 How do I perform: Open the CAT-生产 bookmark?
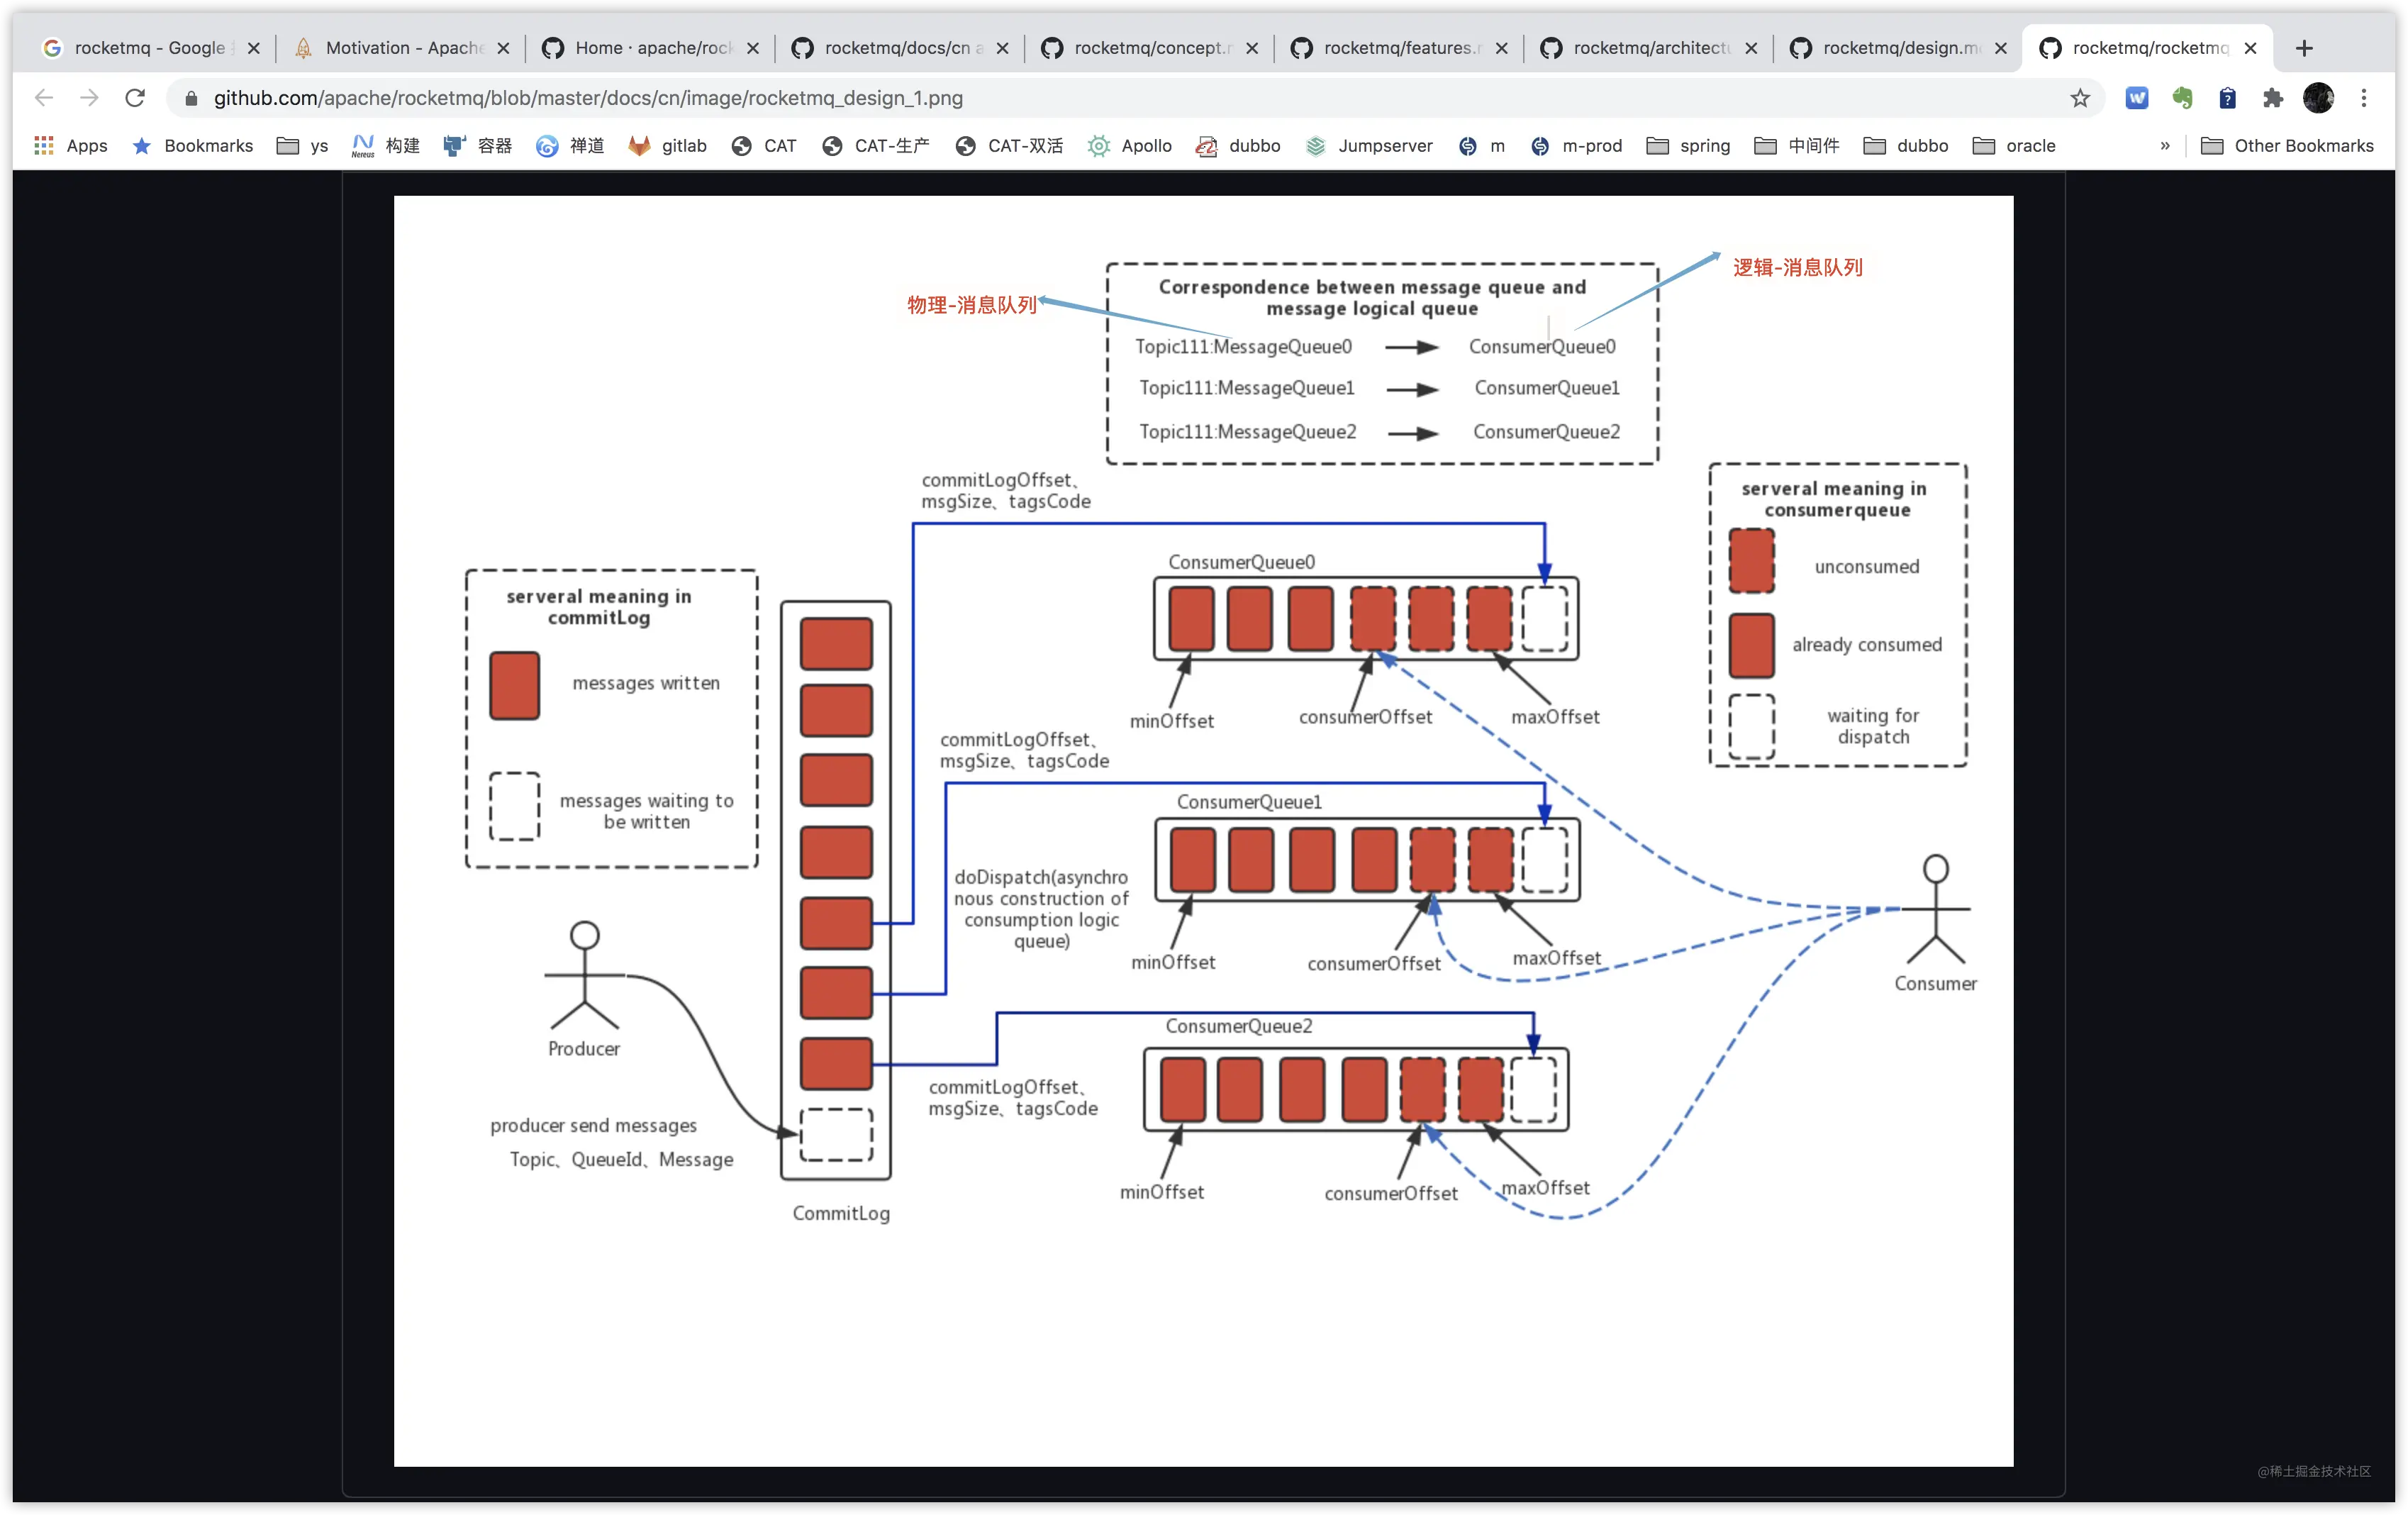(x=876, y=146)
